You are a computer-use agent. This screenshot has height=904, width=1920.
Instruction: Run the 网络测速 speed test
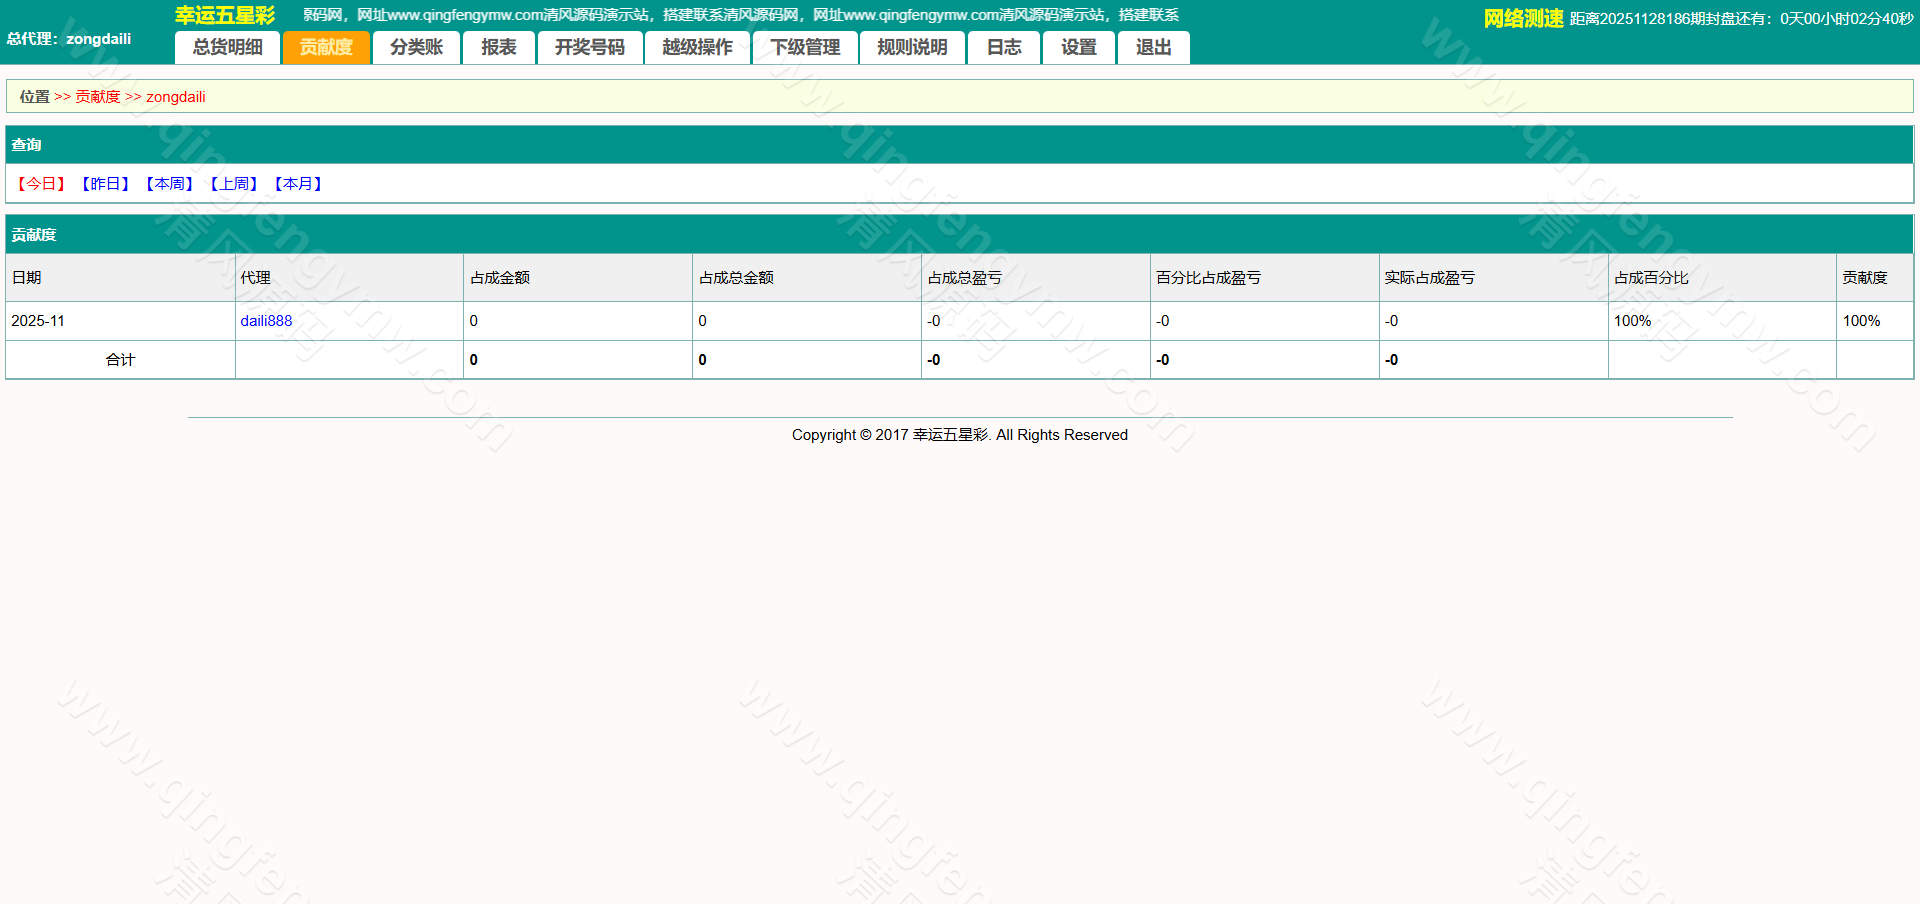coord(1521,16)
